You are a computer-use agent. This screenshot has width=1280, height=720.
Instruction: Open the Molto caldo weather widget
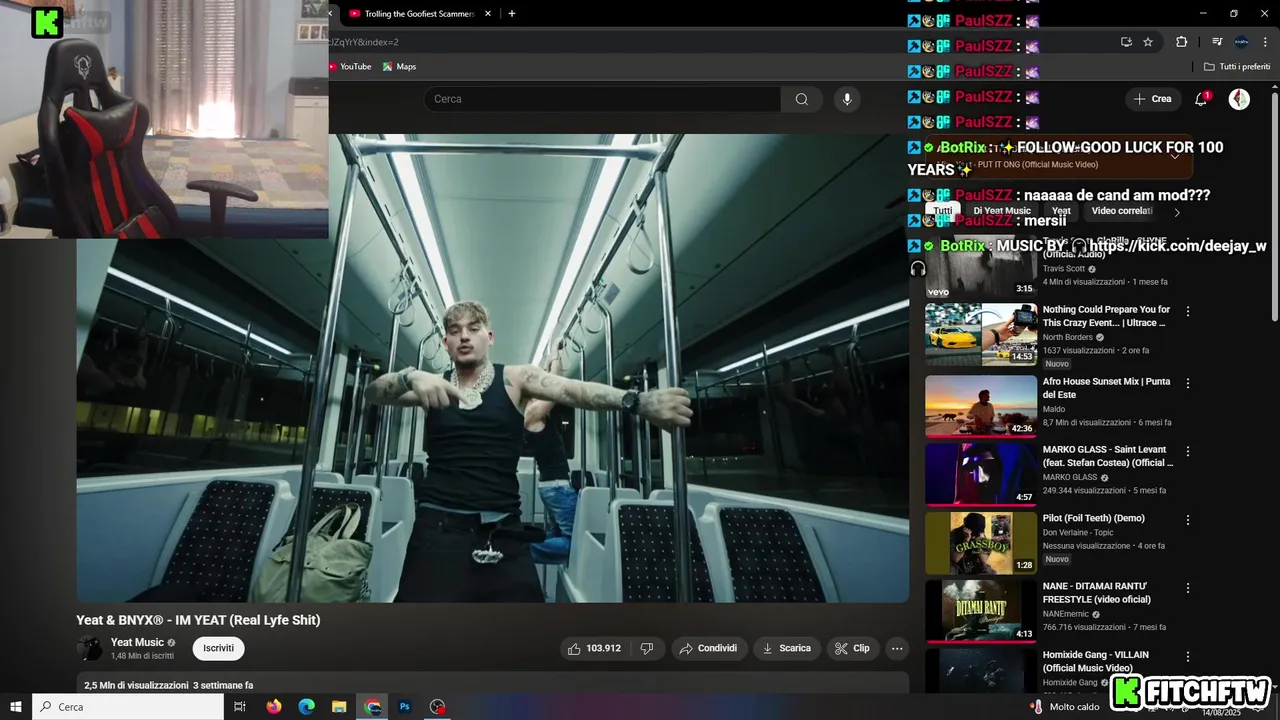[1065, 707]
